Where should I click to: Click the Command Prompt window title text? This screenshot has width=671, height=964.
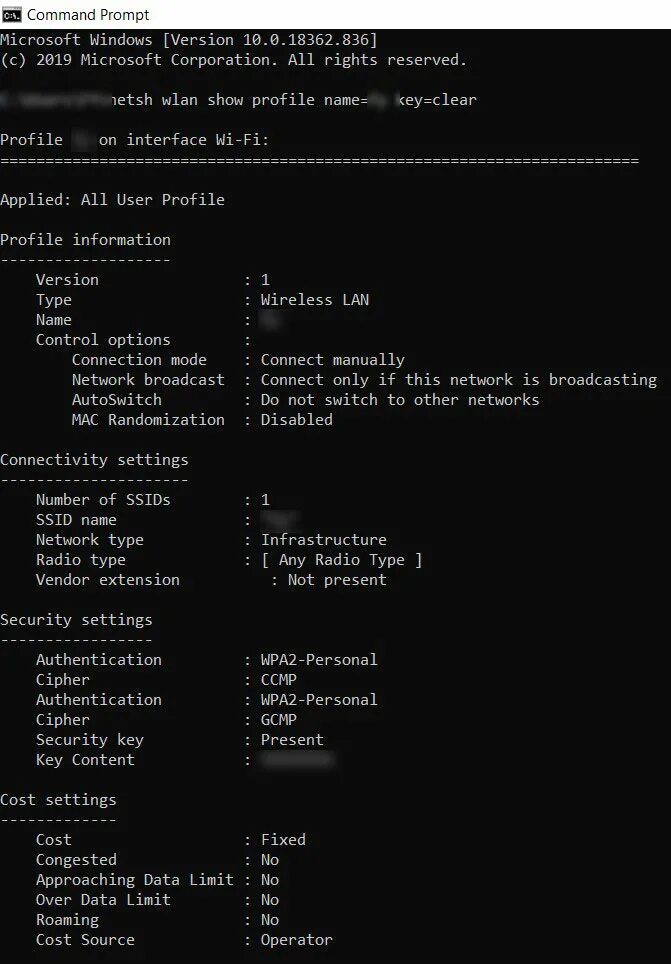(88, 14)
